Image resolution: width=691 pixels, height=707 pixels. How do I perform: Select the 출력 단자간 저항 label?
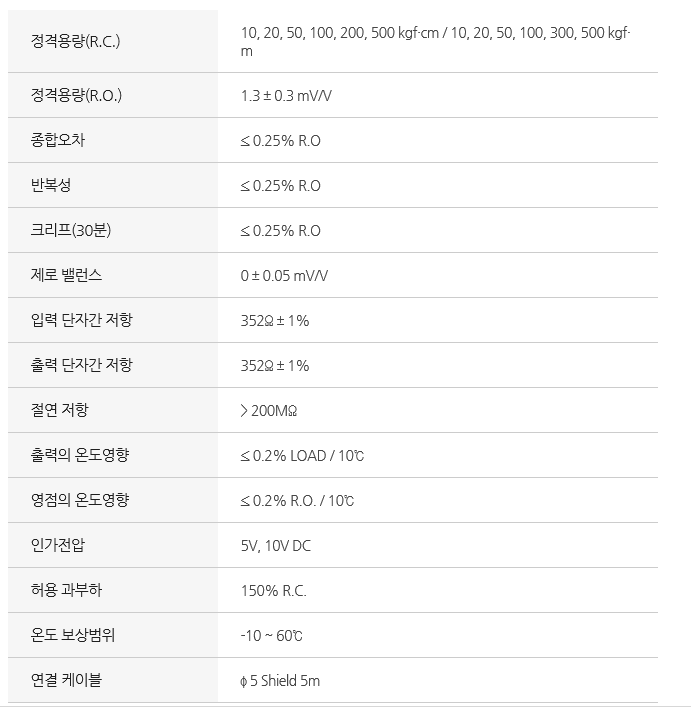(x=82, y=365)
